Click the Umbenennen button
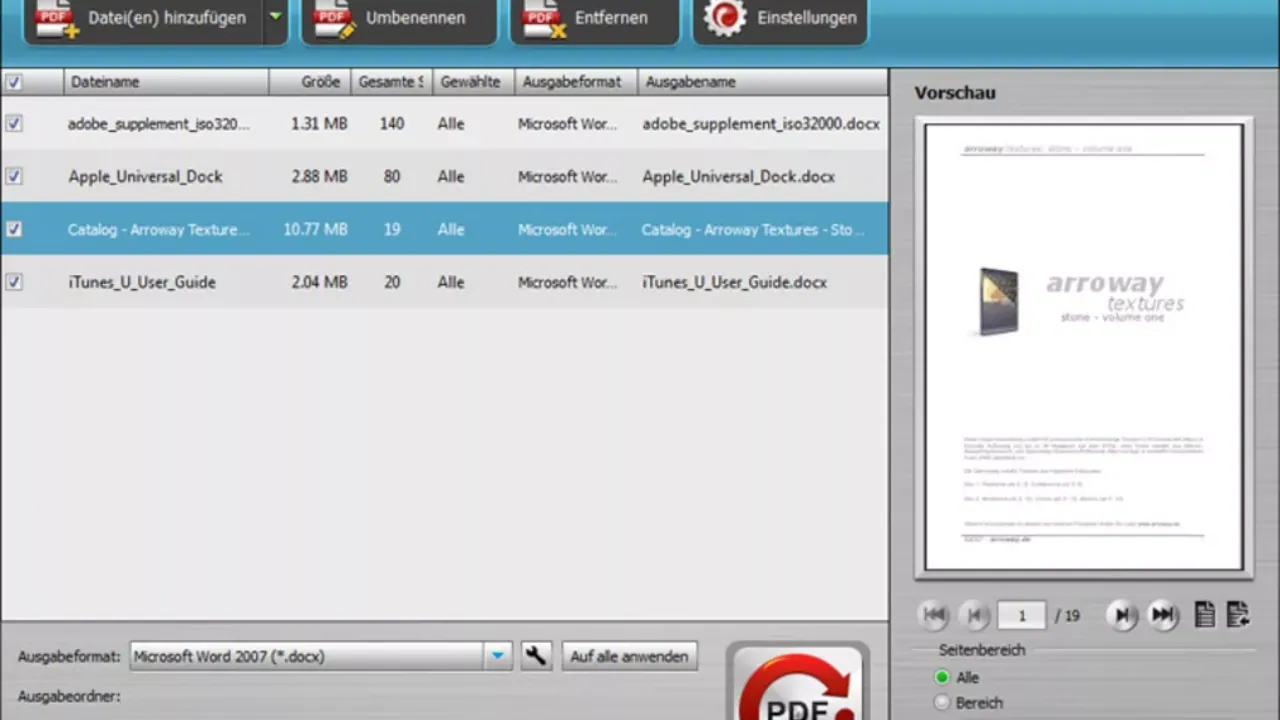This screenshot has height=720, width=1280. point(399,18)
